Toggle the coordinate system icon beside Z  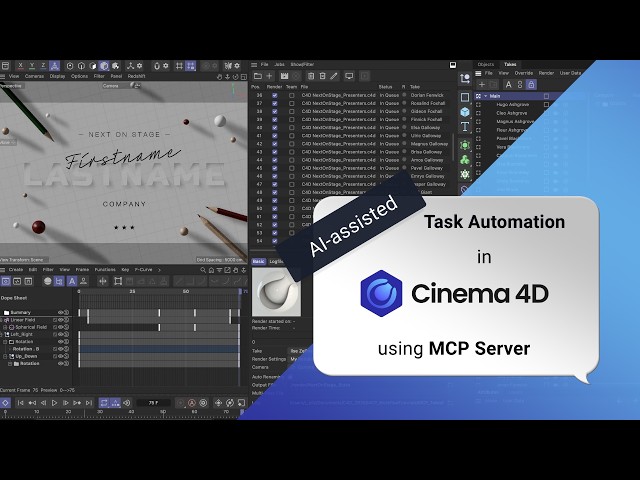point(54,66)
